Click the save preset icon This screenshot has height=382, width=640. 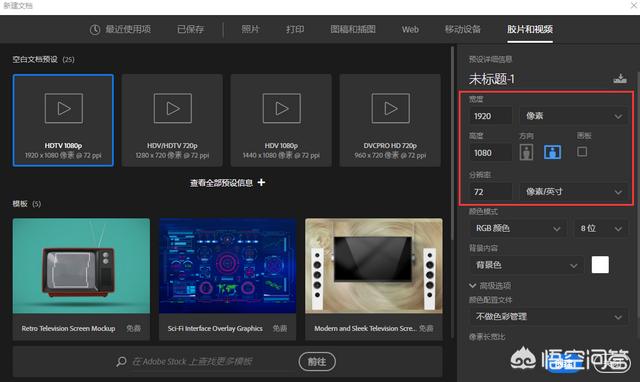tap(620, 78)
